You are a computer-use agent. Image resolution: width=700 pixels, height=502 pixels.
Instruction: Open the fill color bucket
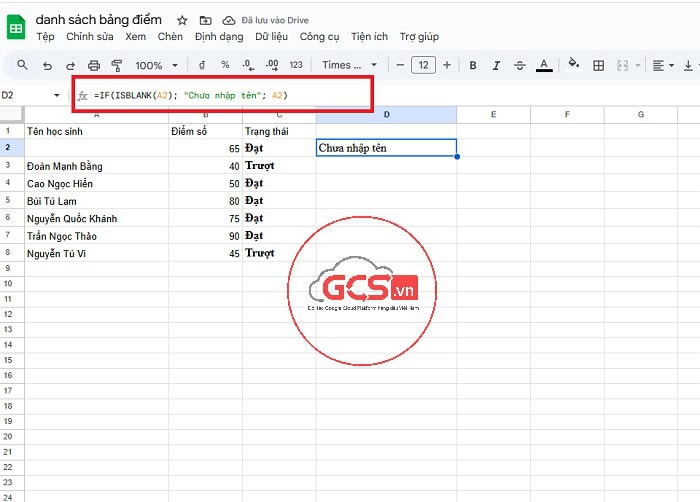[x=573, y=65]
